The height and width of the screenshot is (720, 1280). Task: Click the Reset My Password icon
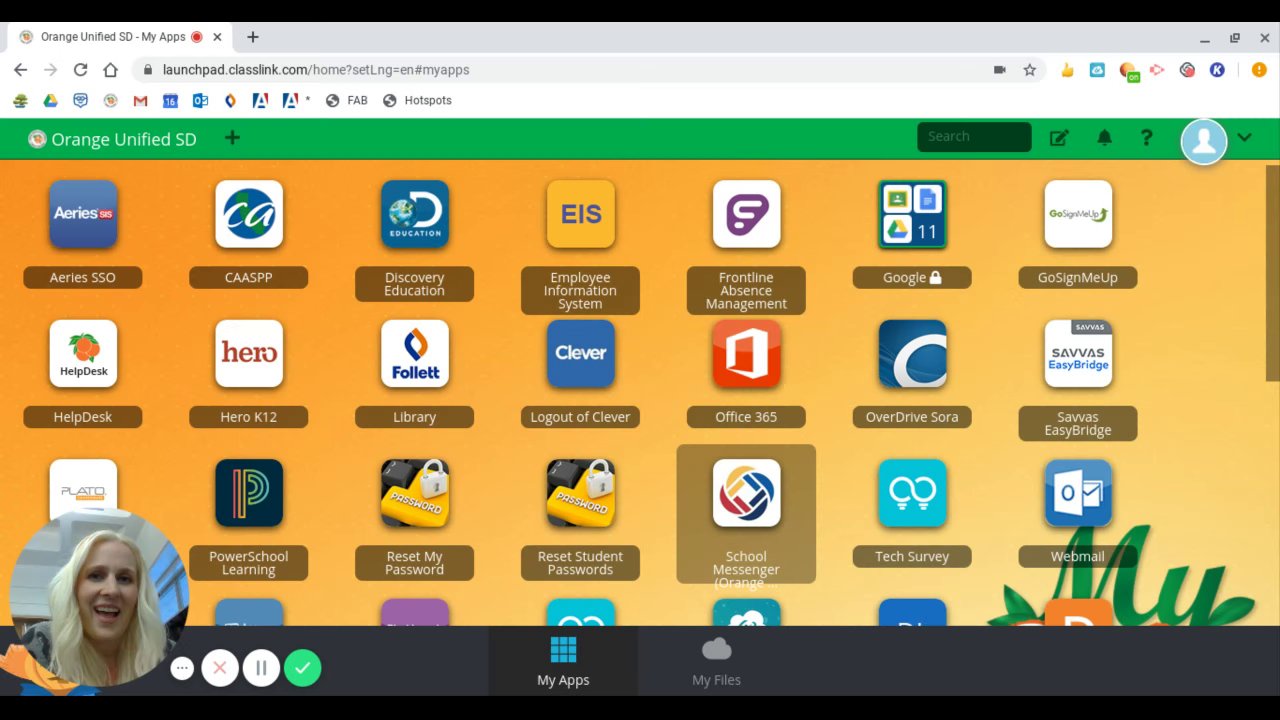coord(415,493)
